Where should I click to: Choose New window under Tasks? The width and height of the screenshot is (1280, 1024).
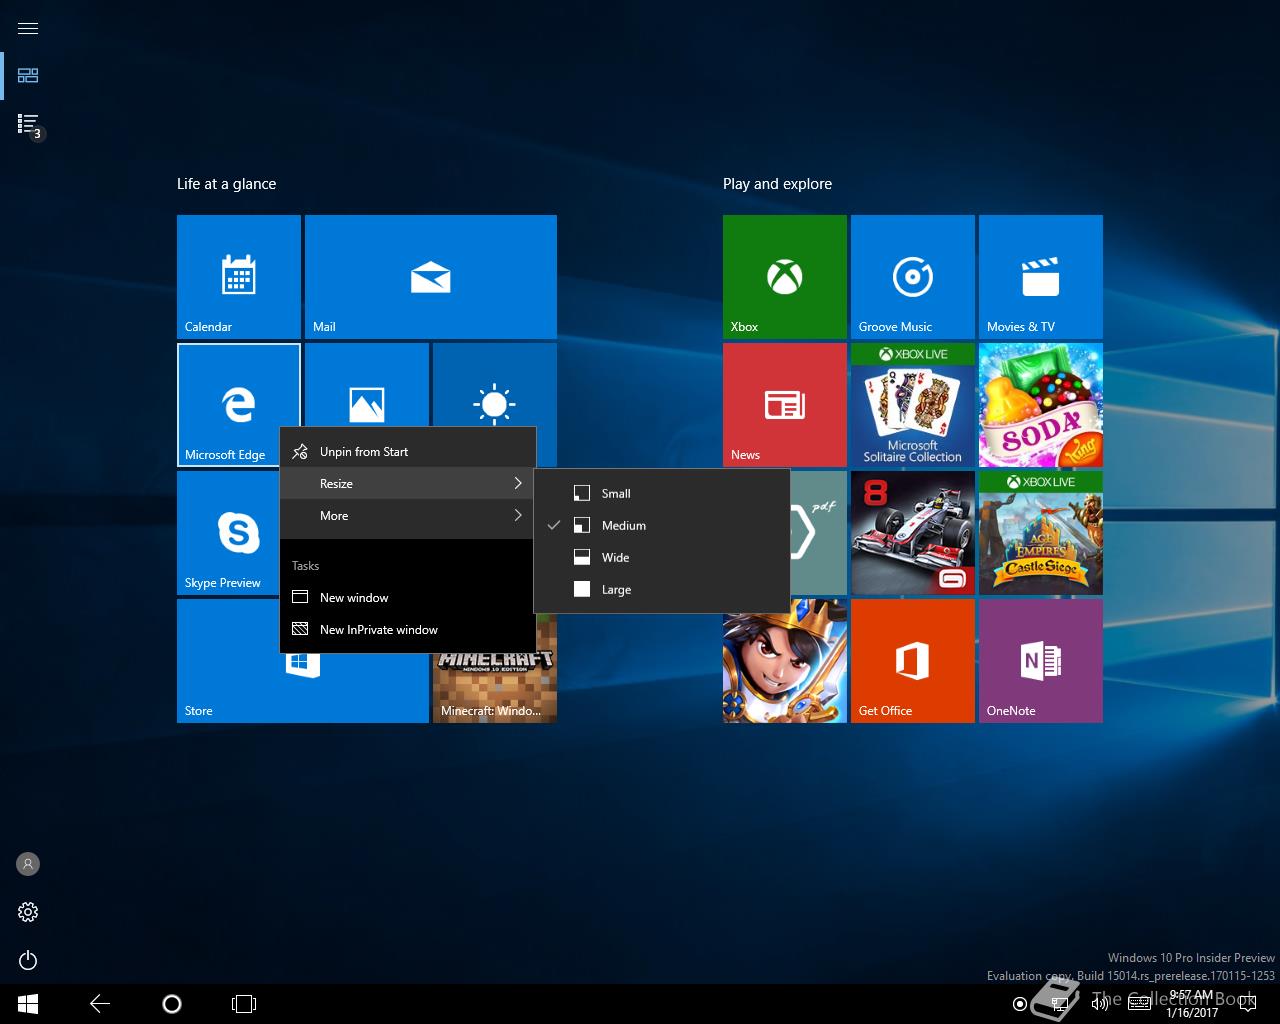(x=408, y=597)
